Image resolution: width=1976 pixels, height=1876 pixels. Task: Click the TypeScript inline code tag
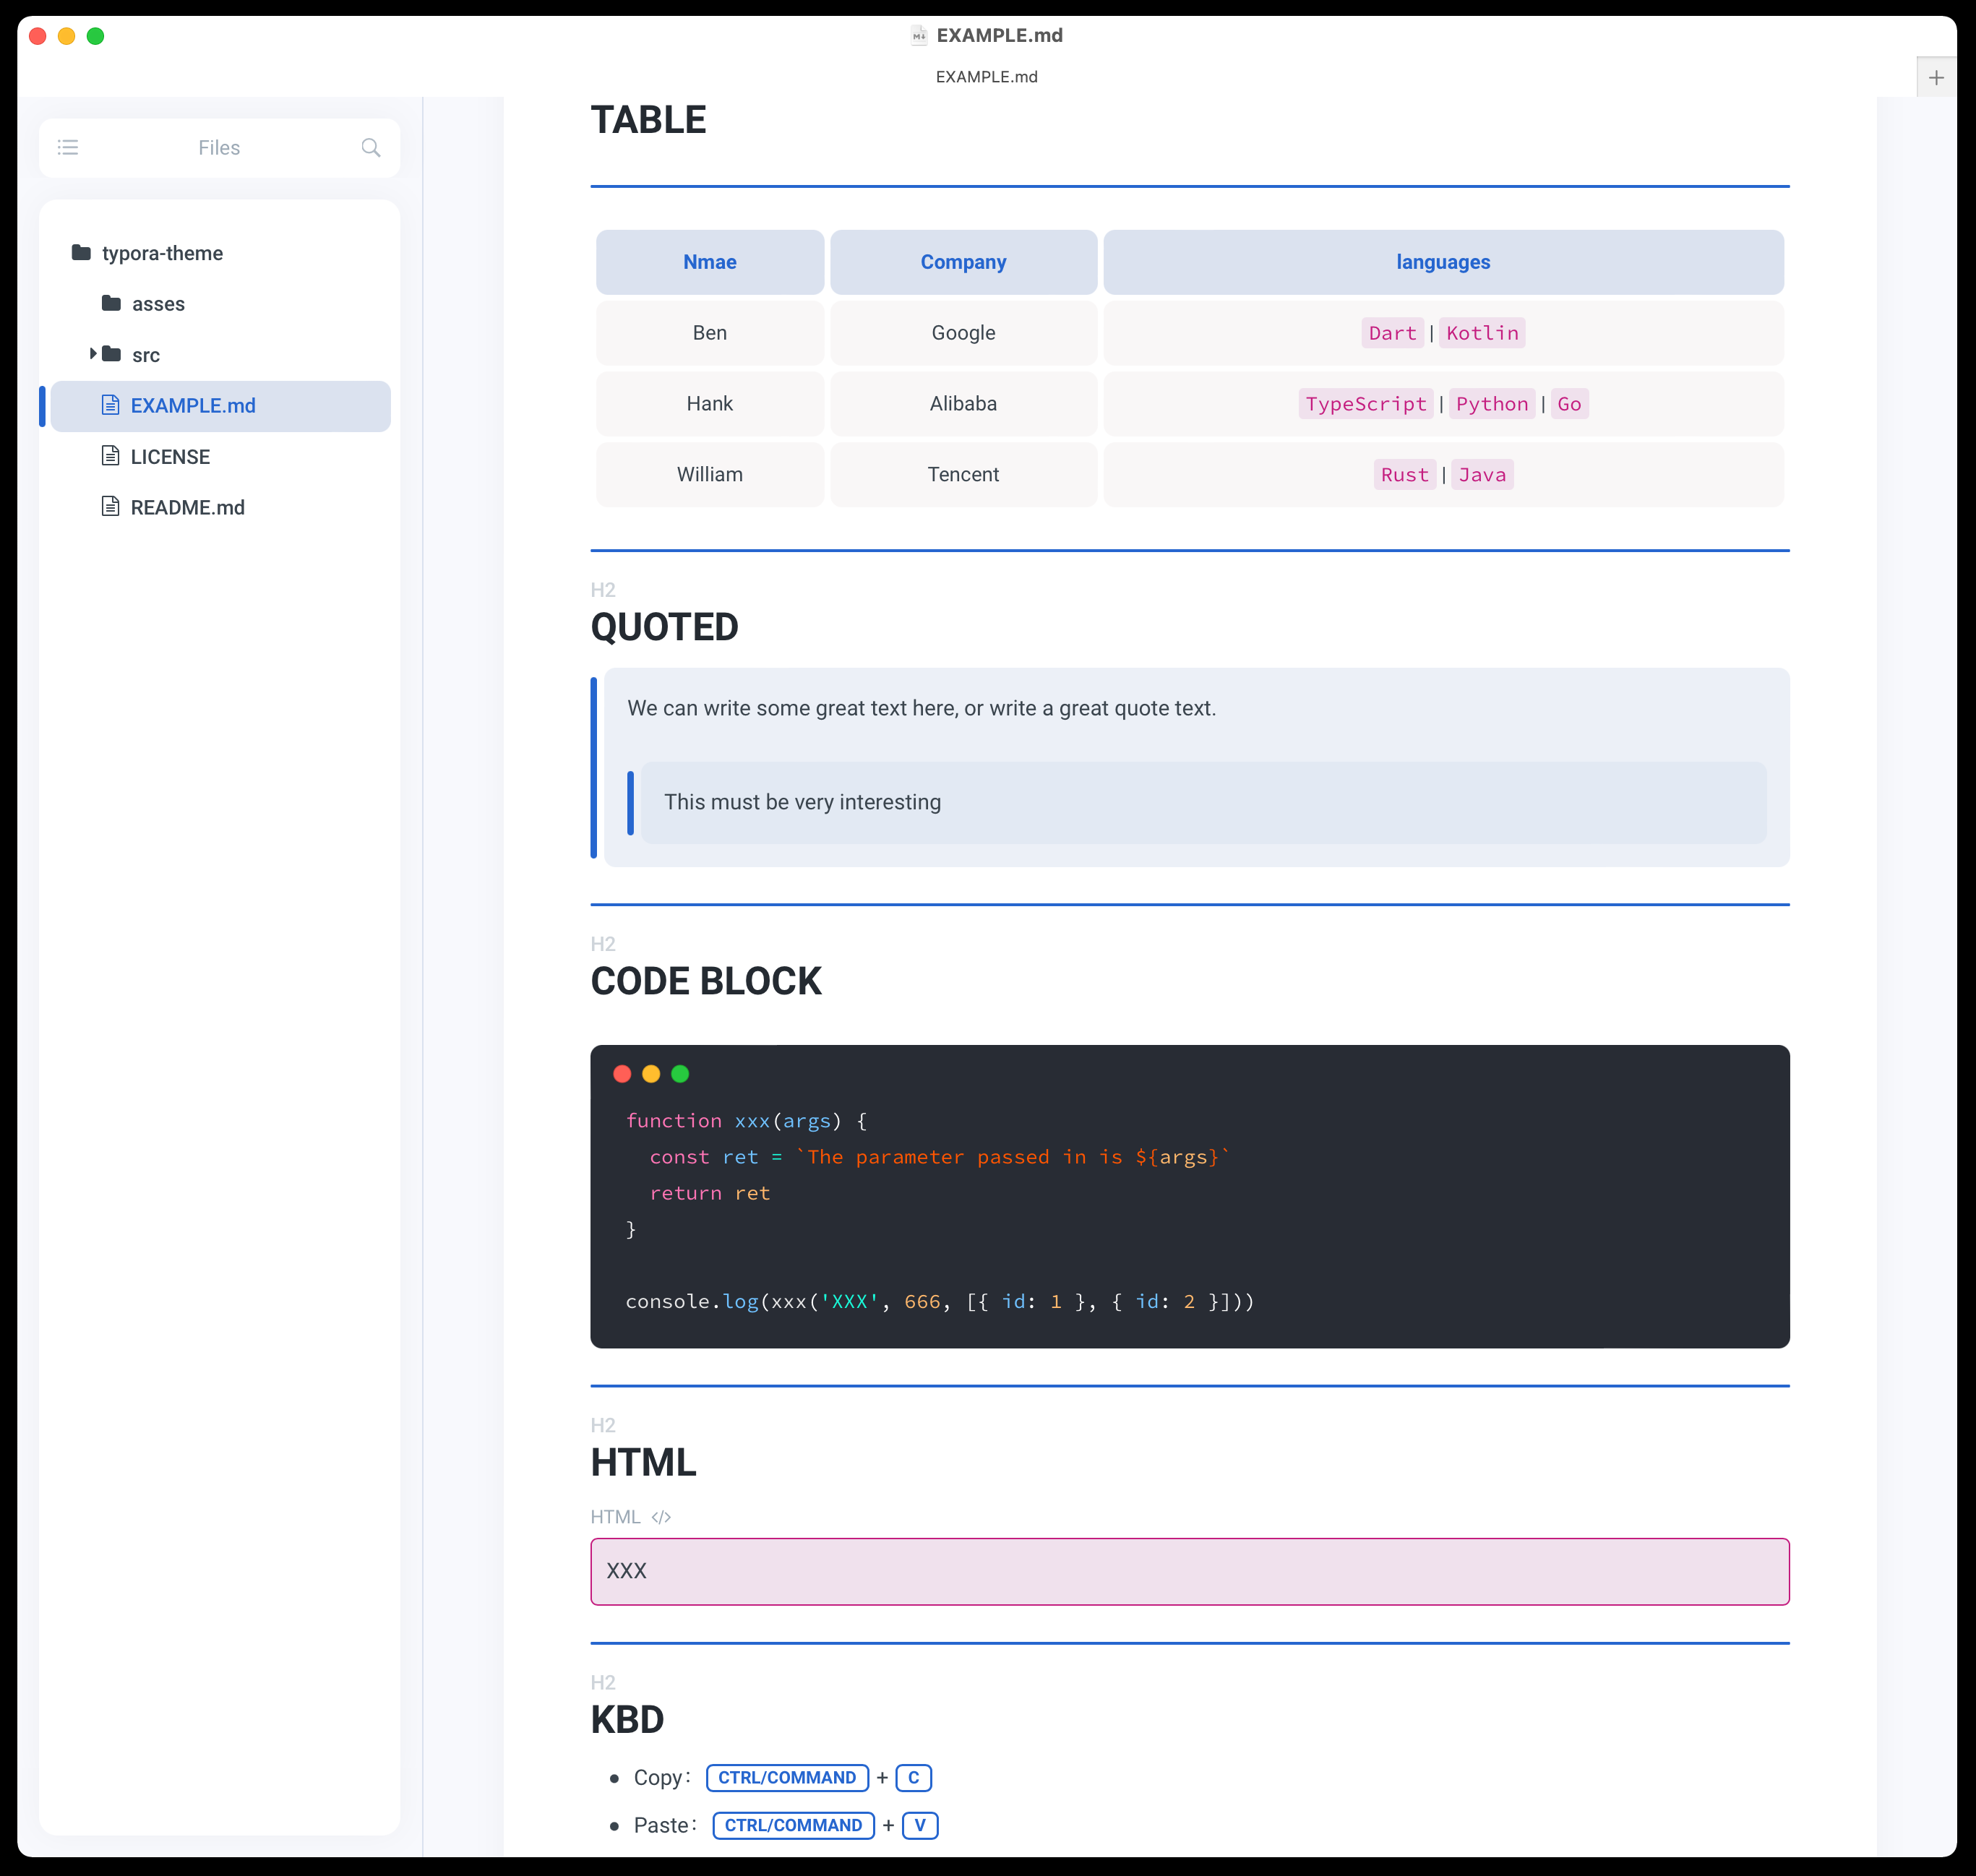tap(1365, 404)
